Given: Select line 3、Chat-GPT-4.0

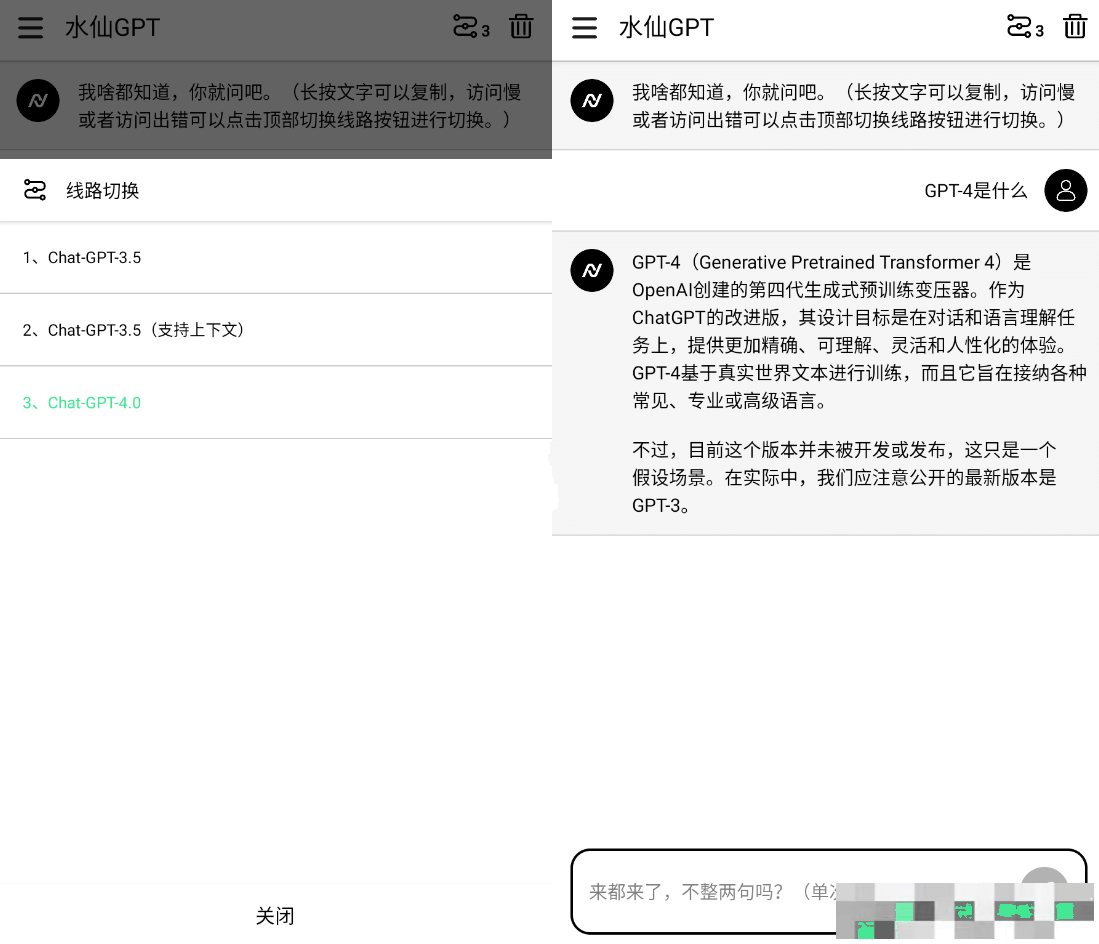Looking at the screenshot, I should 276,403.
